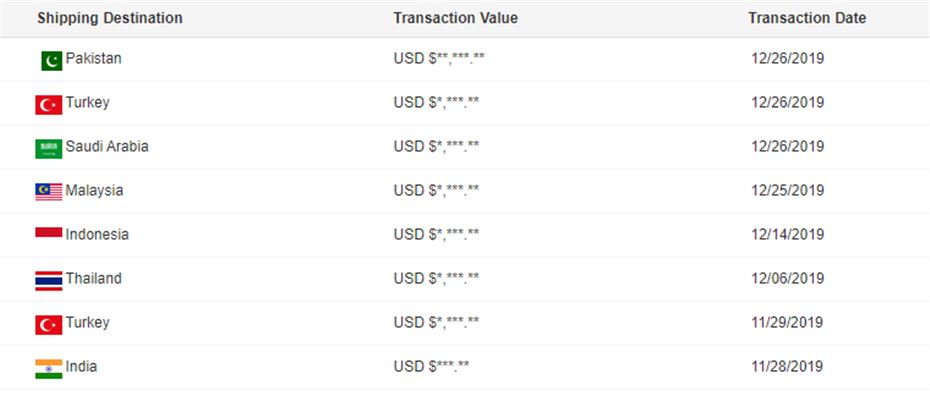Click the India flag icon
The image size is (930, 401).
pyautogui.click(x=49, y=369)
